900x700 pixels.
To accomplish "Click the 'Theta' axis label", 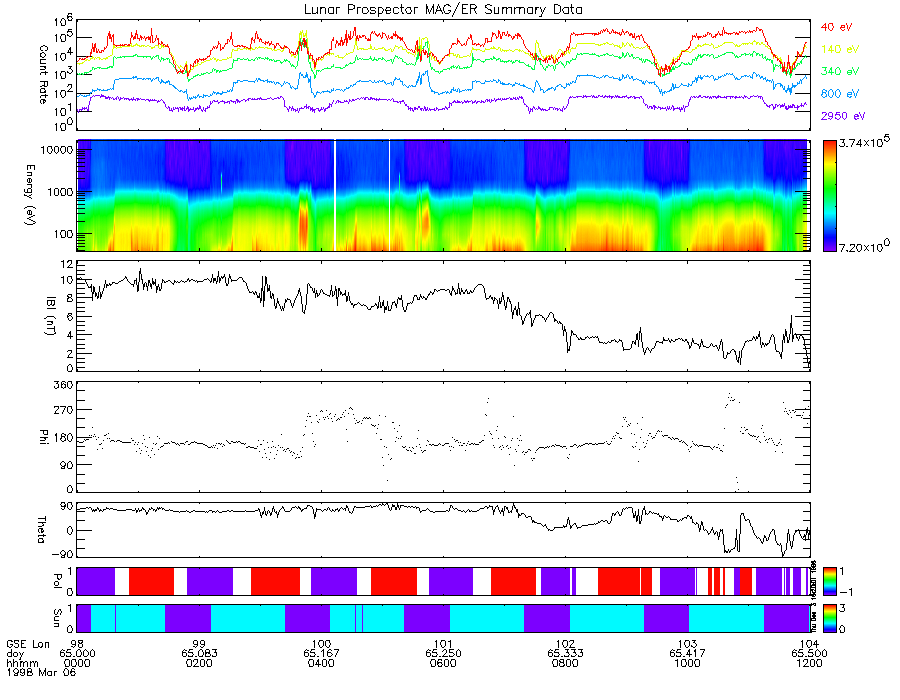I will [x=41, y=529].
